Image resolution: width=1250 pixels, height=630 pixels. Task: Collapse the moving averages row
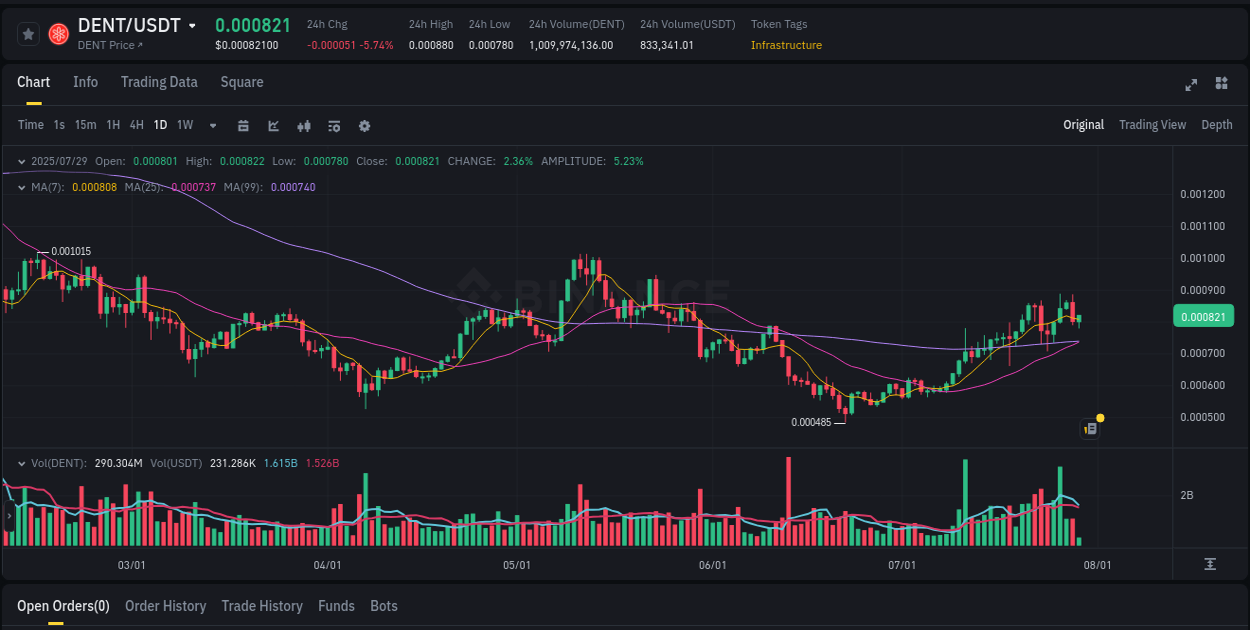tap(21, 187)
